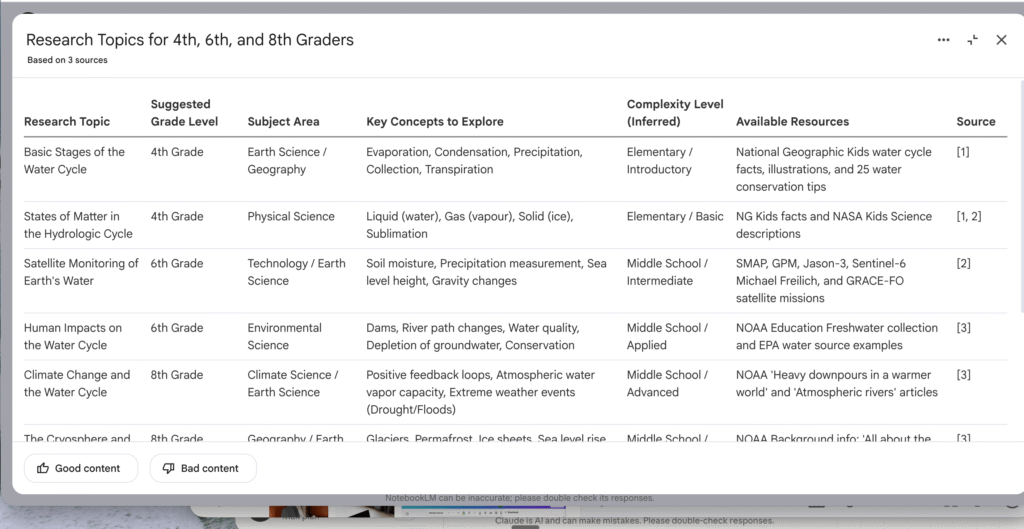Click the Based on 3 sources subtitle
Viewport: 1024px width, 529px height.
67,60
